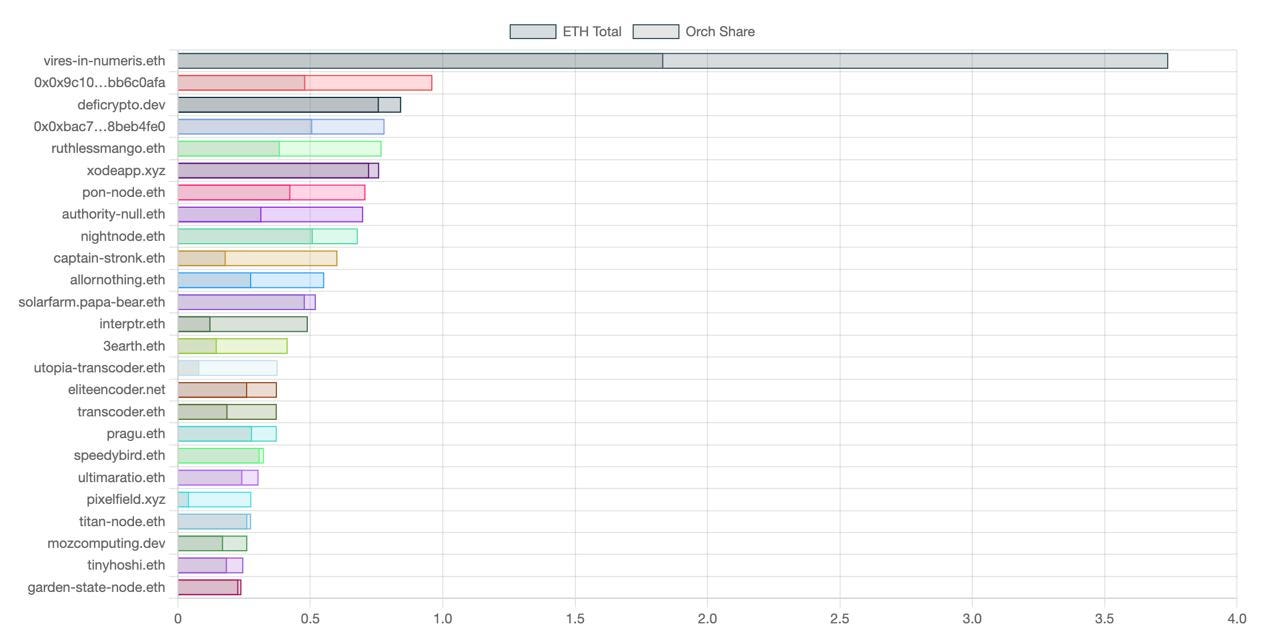Viewport: 1280px width, 635px height.
Task: Click the ultimaratio.eth bar
Action: click(218, 478)
